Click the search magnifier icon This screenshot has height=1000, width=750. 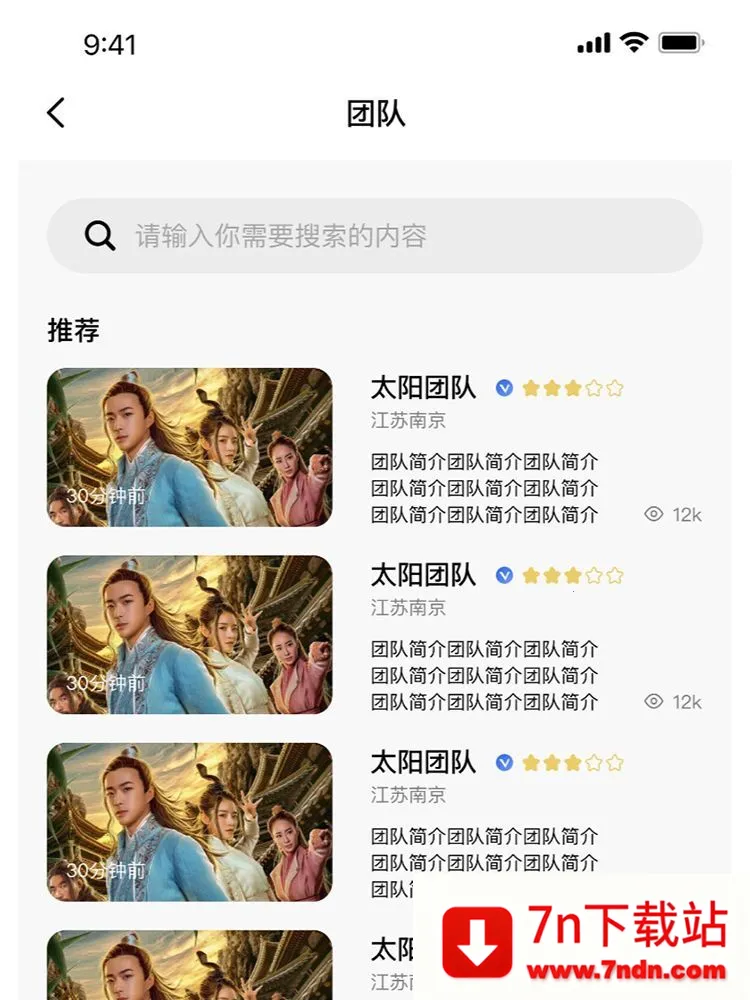click(100, 236)
